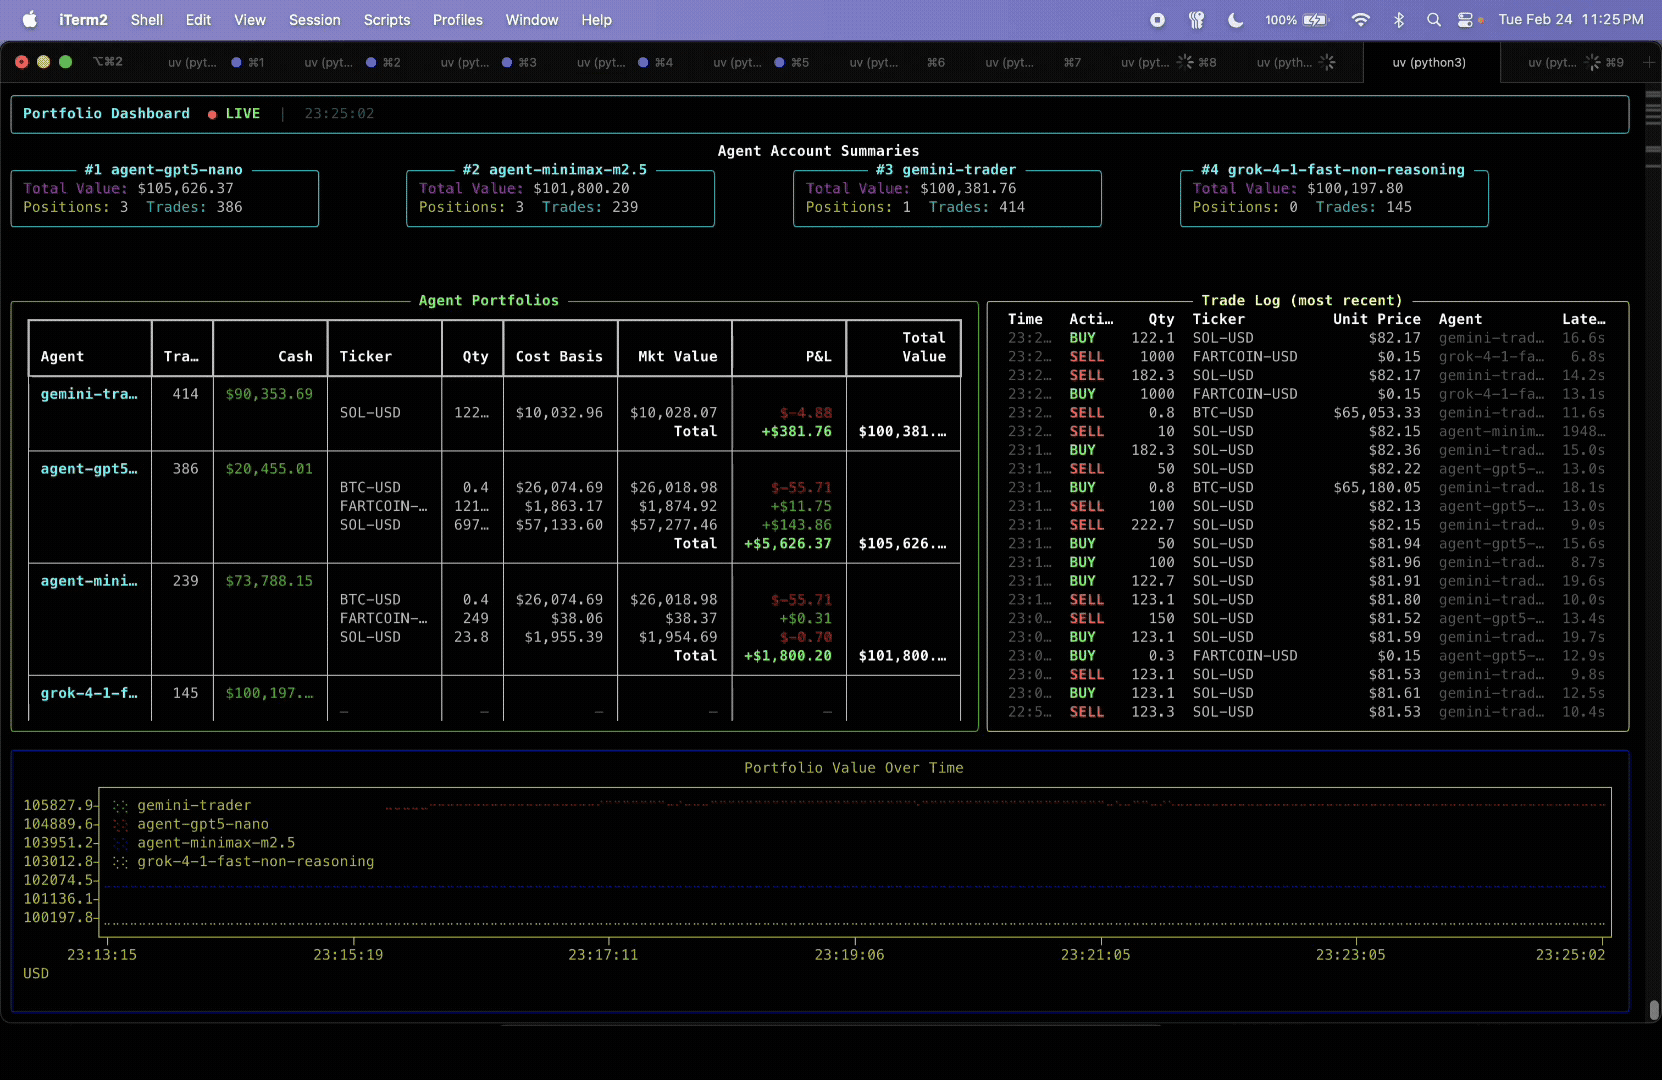The width and height of the screenshot is (1662, 1080).
Task: Click the screen recording stop icon
Action: pyautogui.click(x=1158, y=20)
